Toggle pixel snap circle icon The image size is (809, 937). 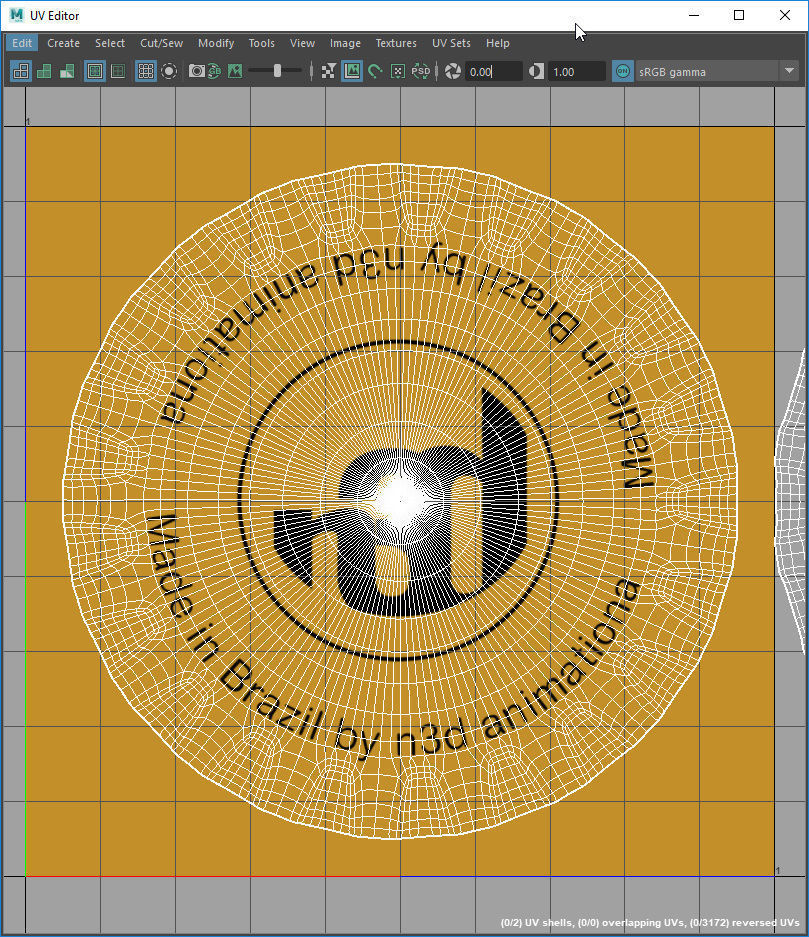[169, 72]
